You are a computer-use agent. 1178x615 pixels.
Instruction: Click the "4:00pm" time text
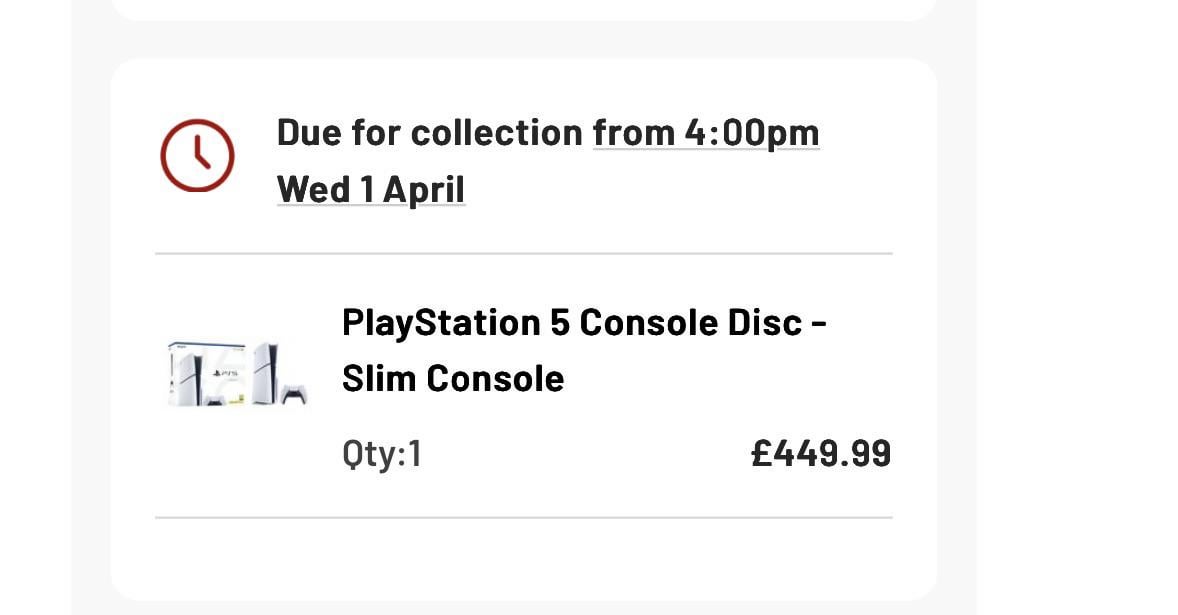tap(752, 133)
